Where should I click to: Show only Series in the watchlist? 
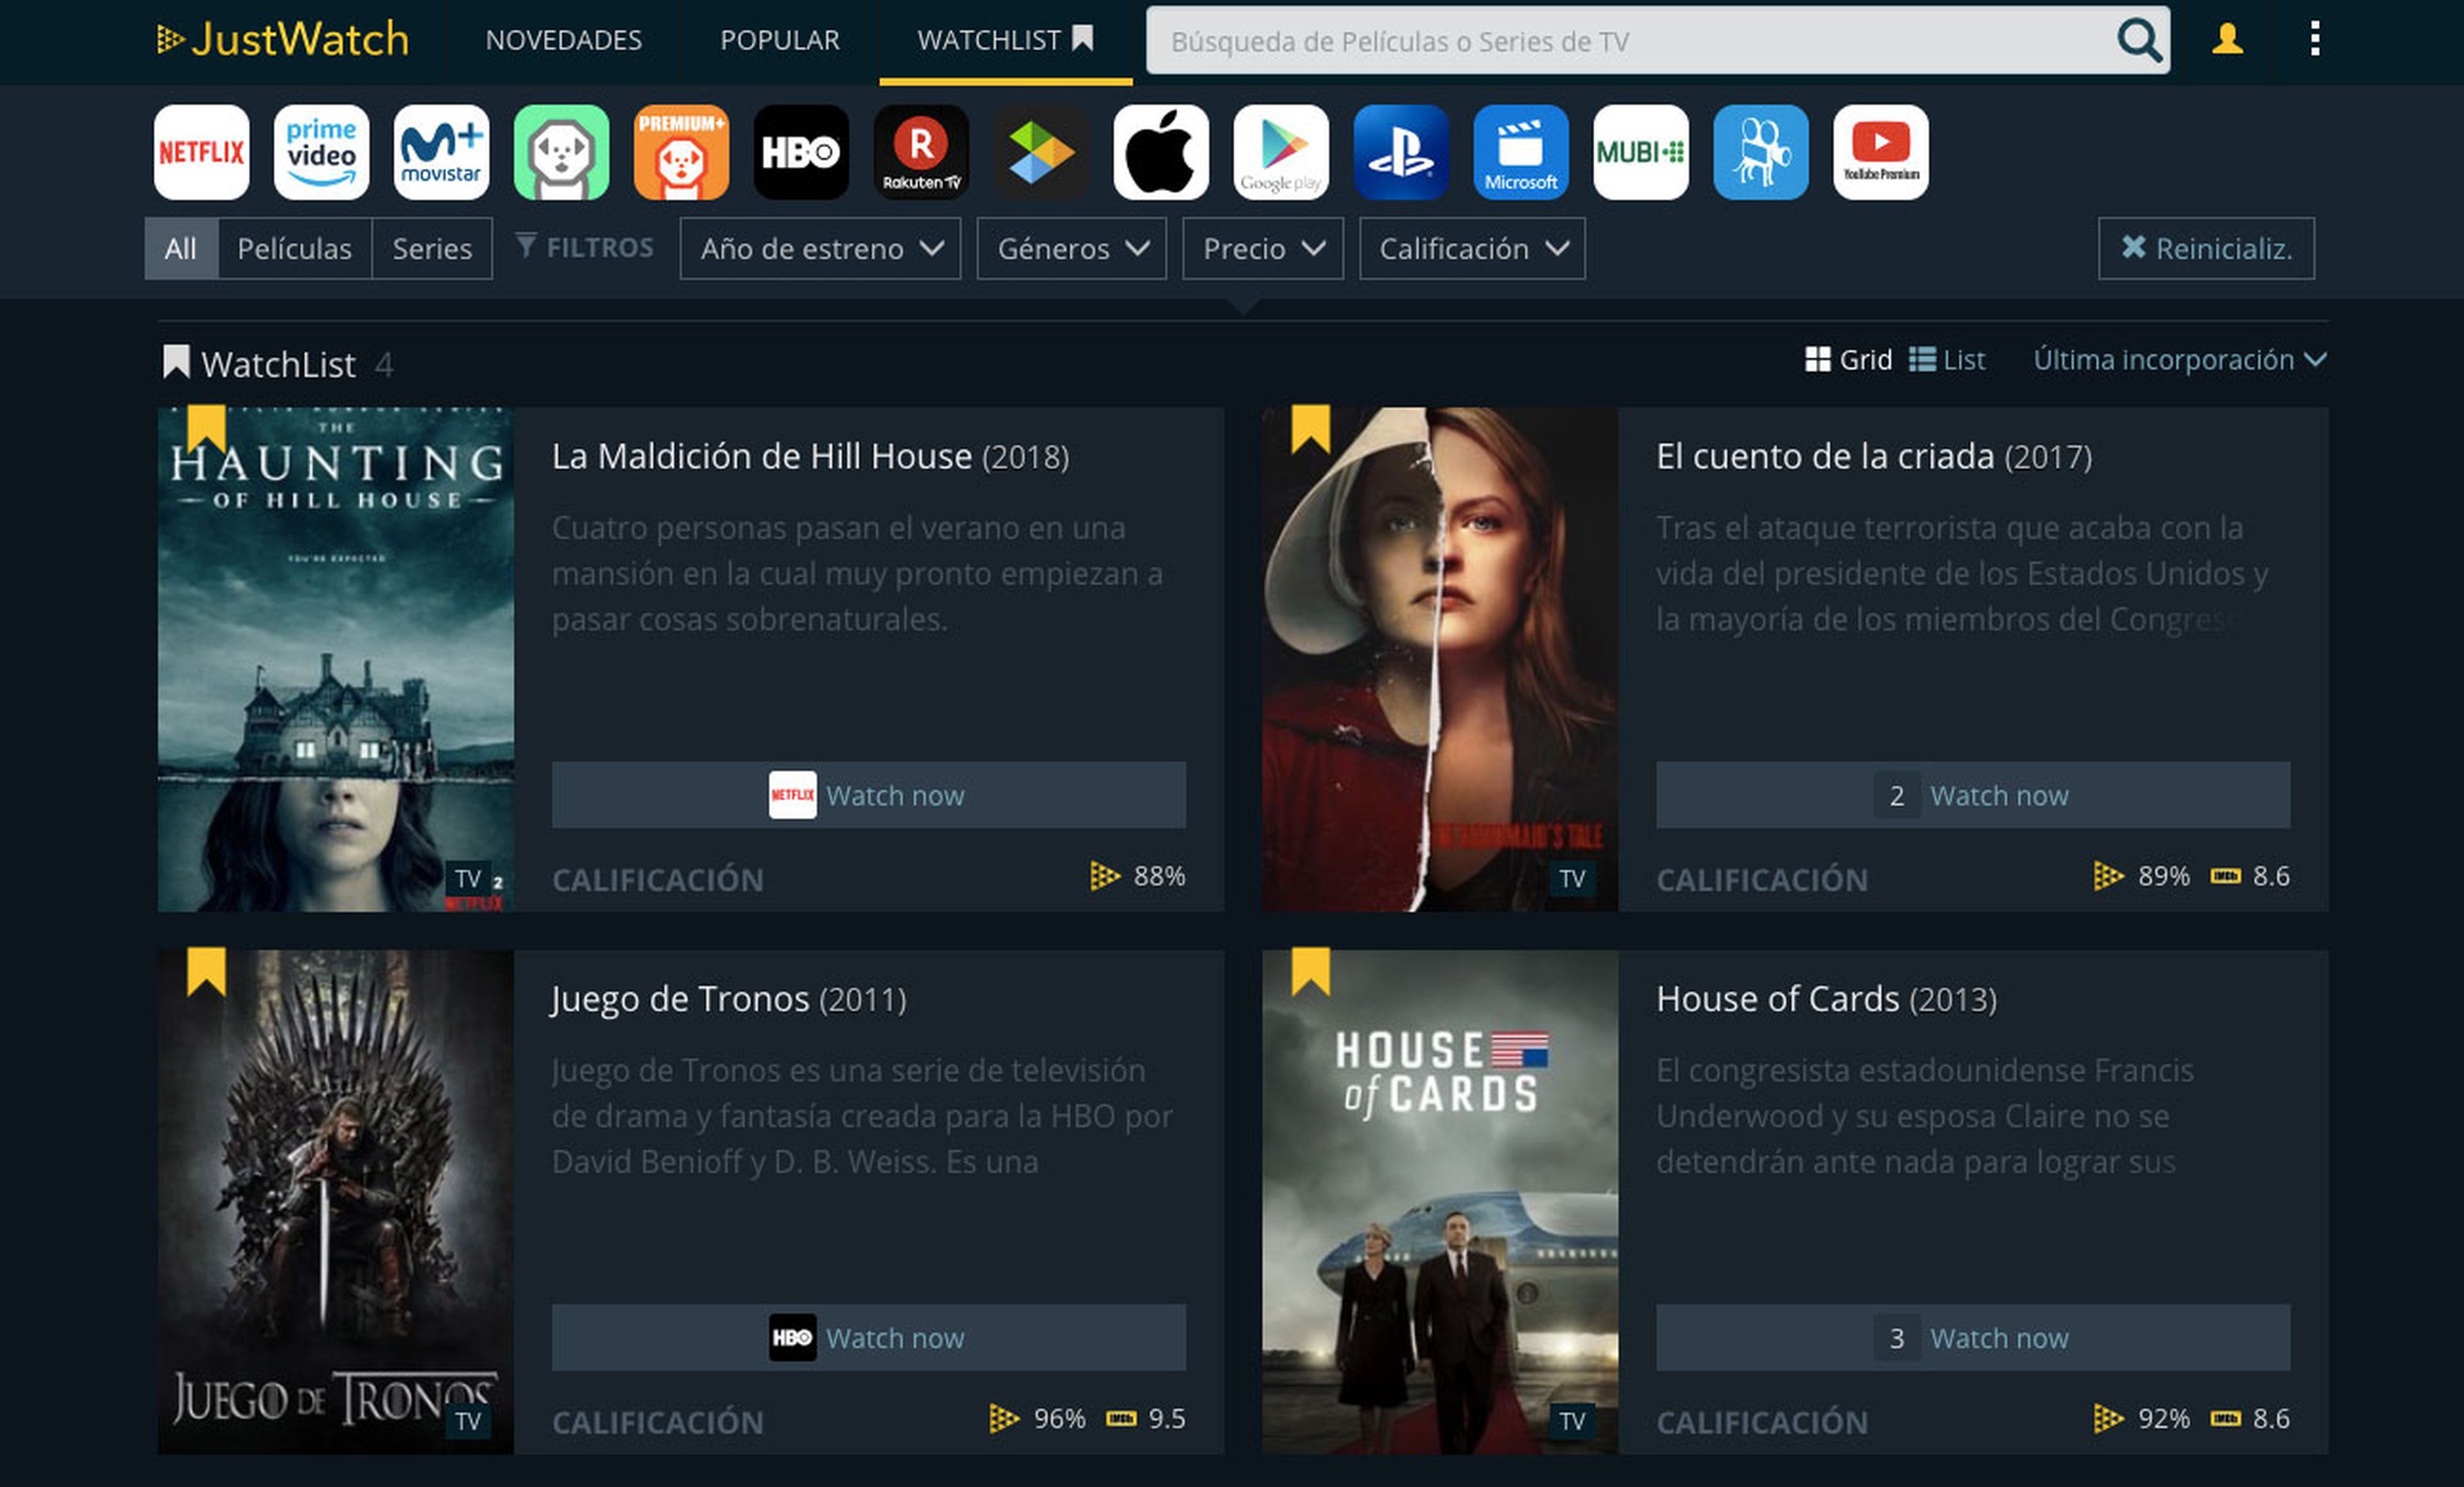(x=431, y=248)
